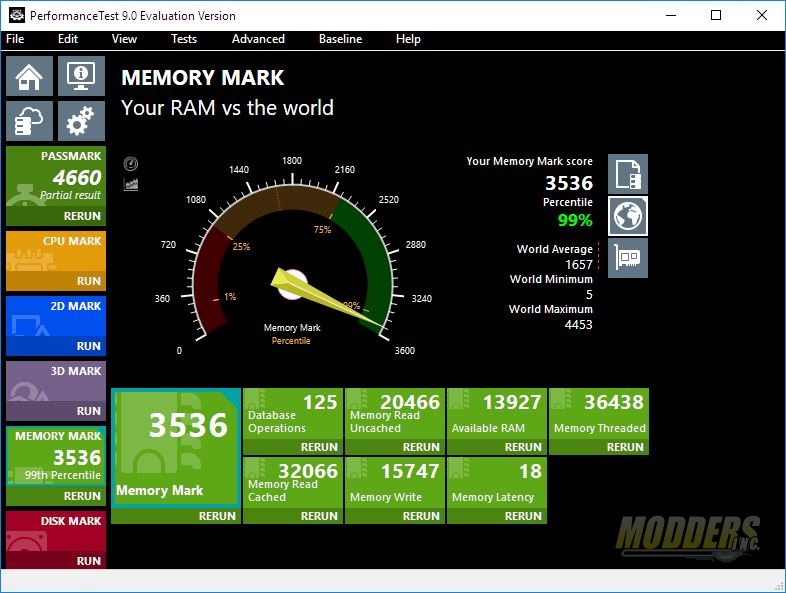Minimize the PerformanceTest window
The image size is (786, 593).
671,15
